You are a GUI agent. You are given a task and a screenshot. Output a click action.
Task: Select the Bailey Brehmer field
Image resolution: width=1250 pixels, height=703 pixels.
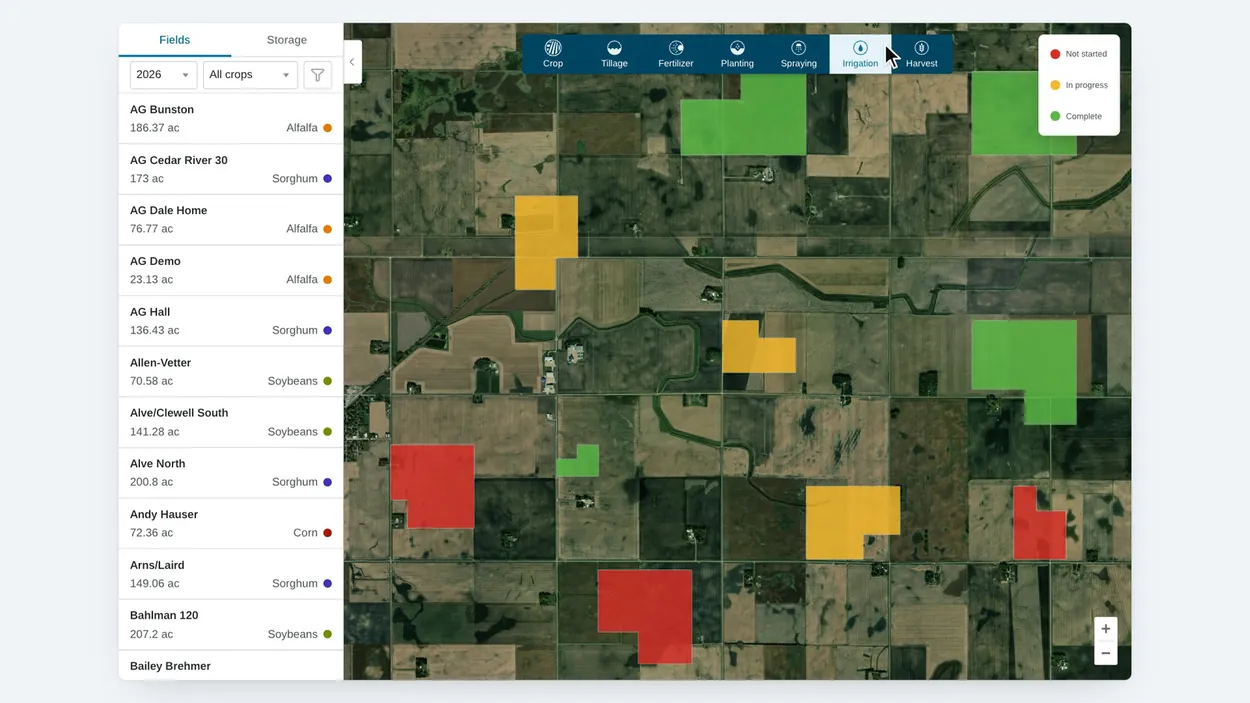click(231, 666)
